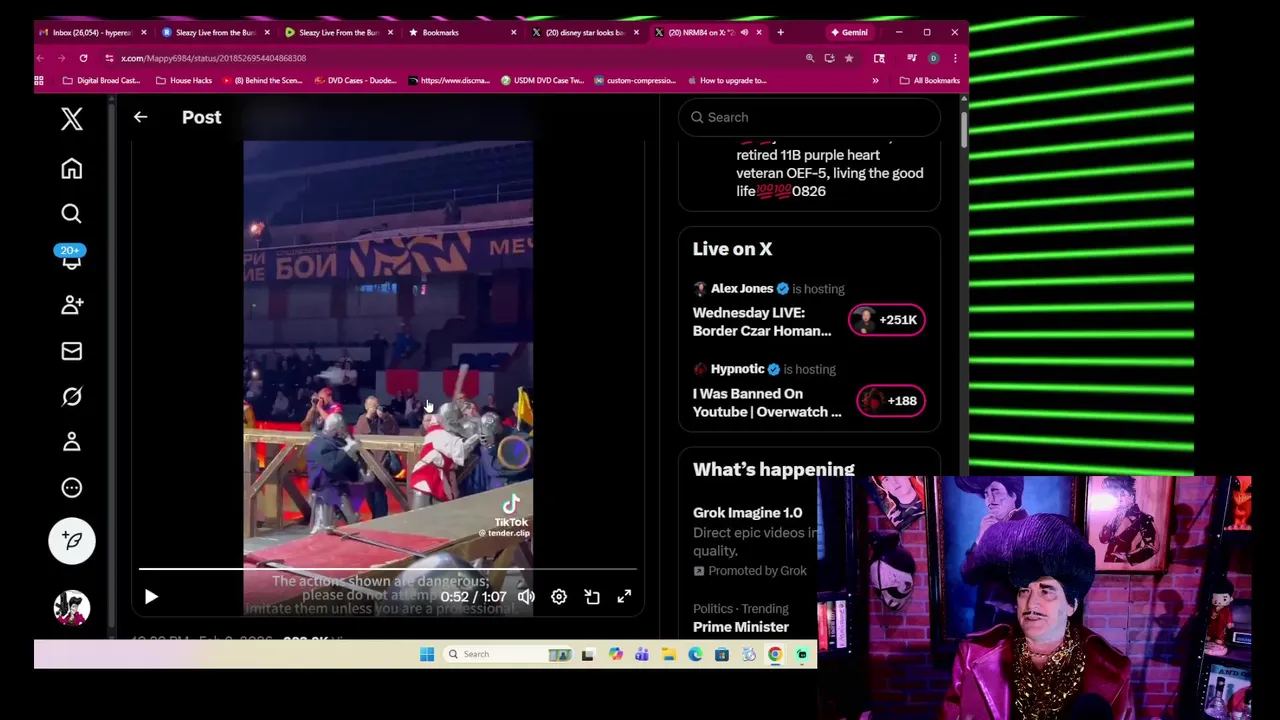1280x720 pixels.
Task: Open DVD Cases - Duode bookmark
Action: pyautogui.click(x=355, y=80)
